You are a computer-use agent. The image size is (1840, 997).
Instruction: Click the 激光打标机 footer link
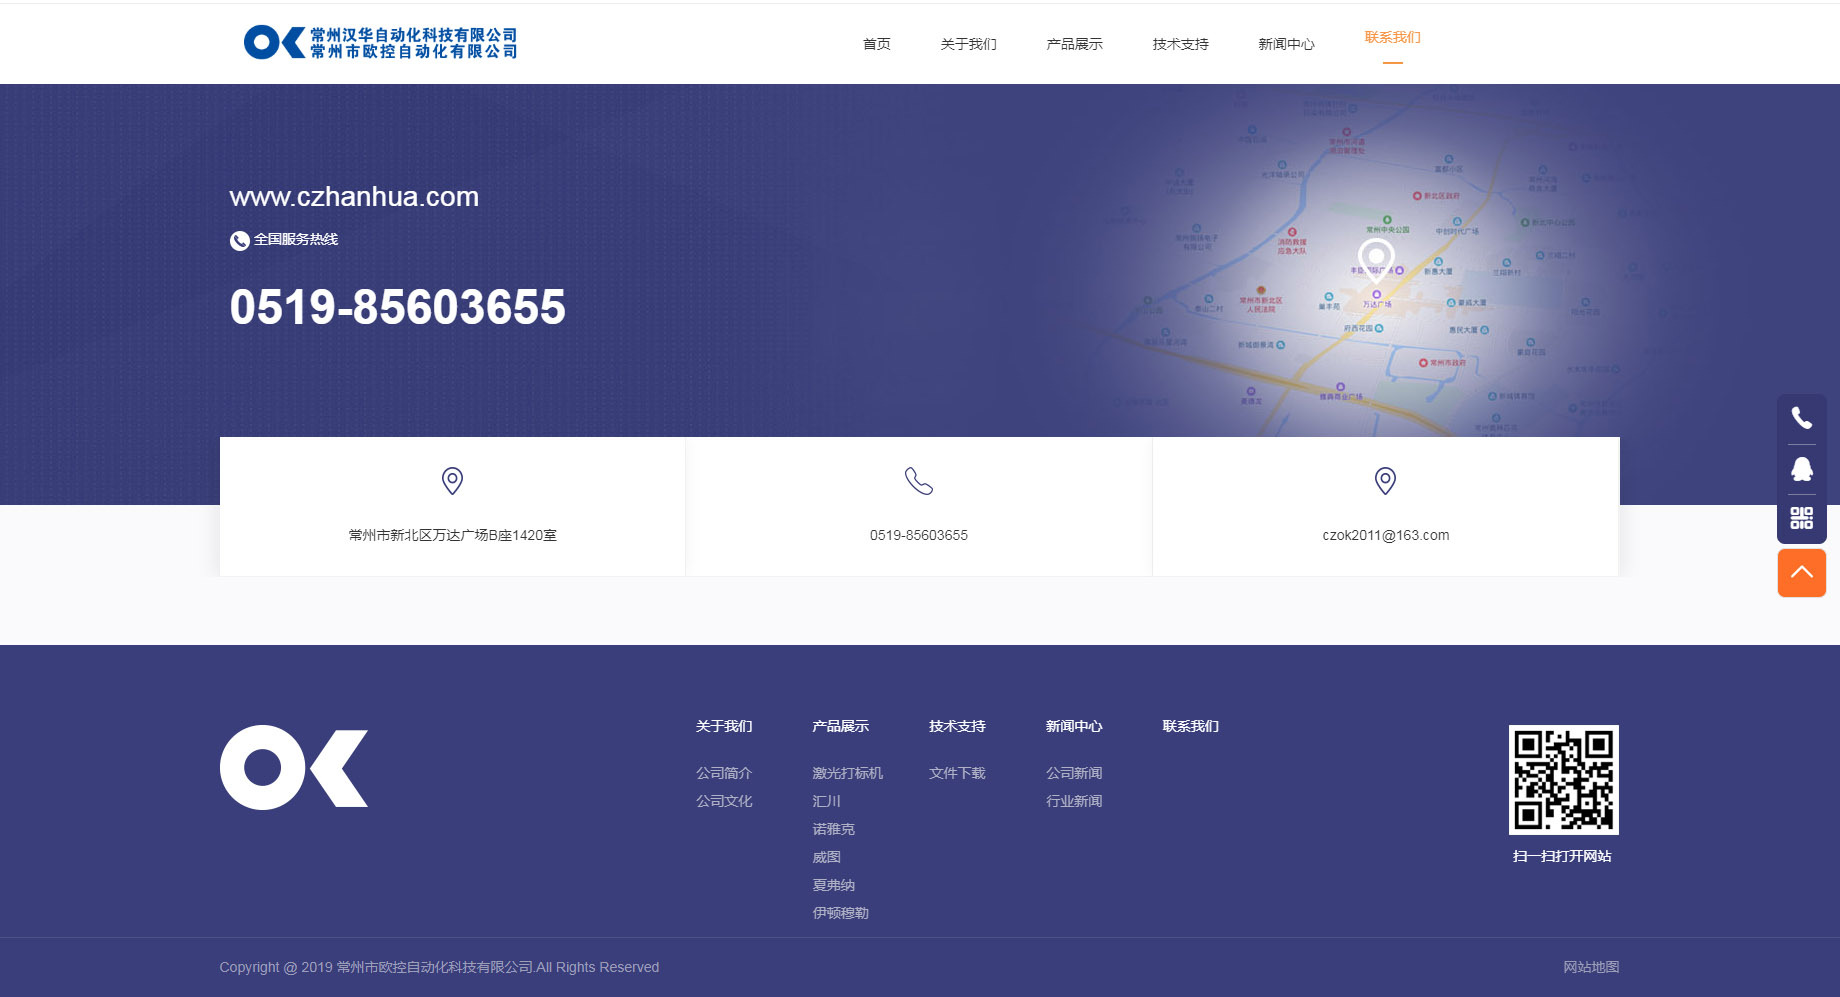click(x=847, y=773)
